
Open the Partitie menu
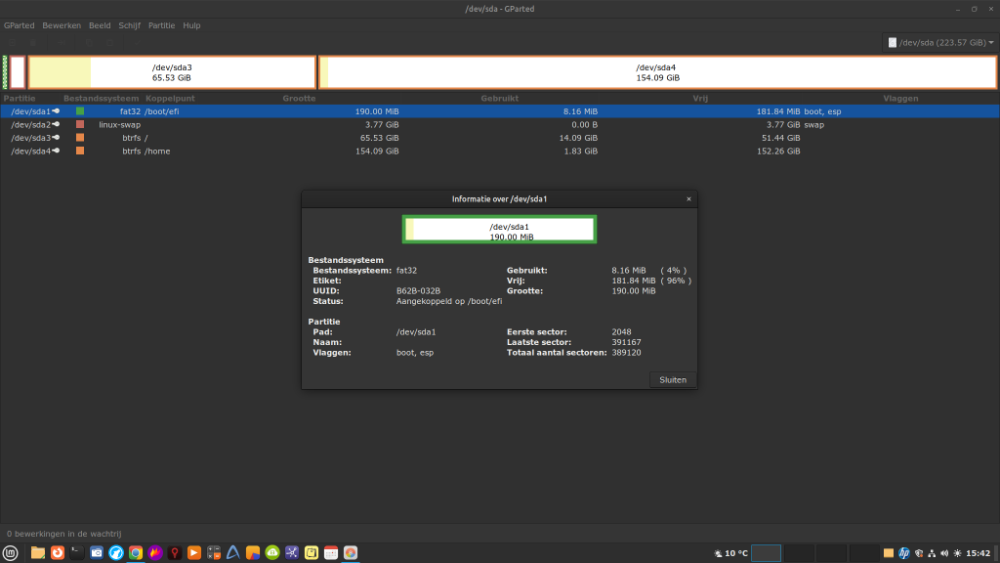(x=161, y=25)
